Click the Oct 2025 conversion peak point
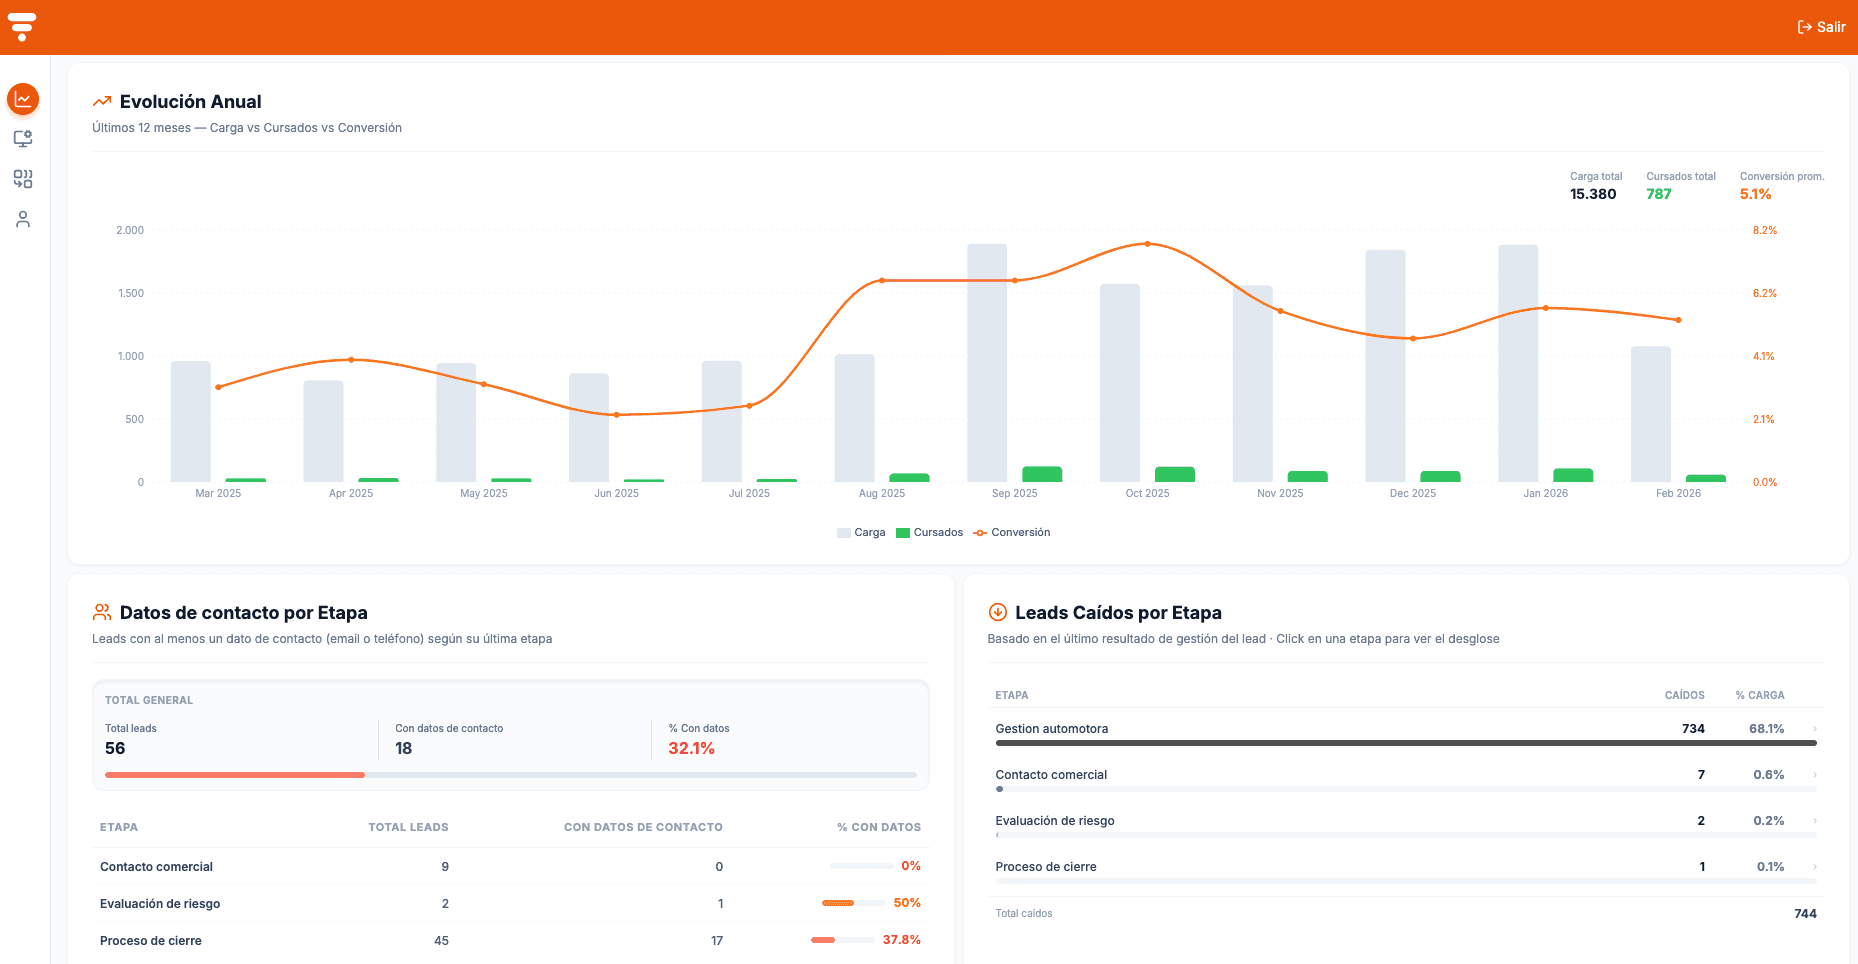 pyautogui.click(x=1147, y=244)
